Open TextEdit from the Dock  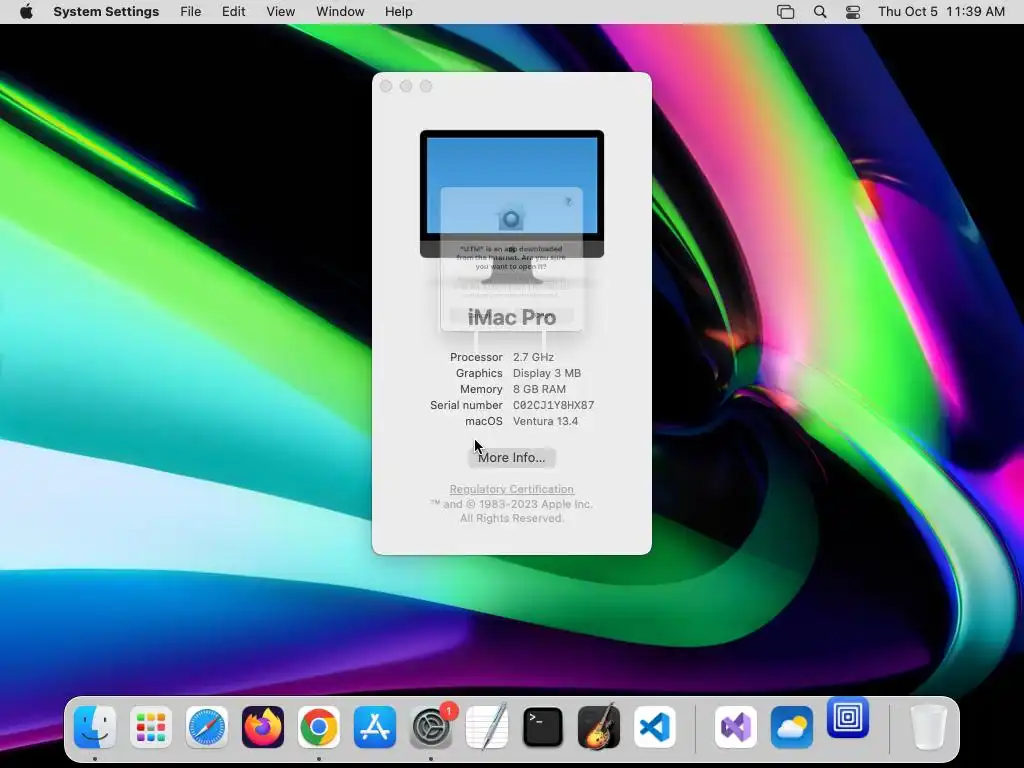point(487,727)
